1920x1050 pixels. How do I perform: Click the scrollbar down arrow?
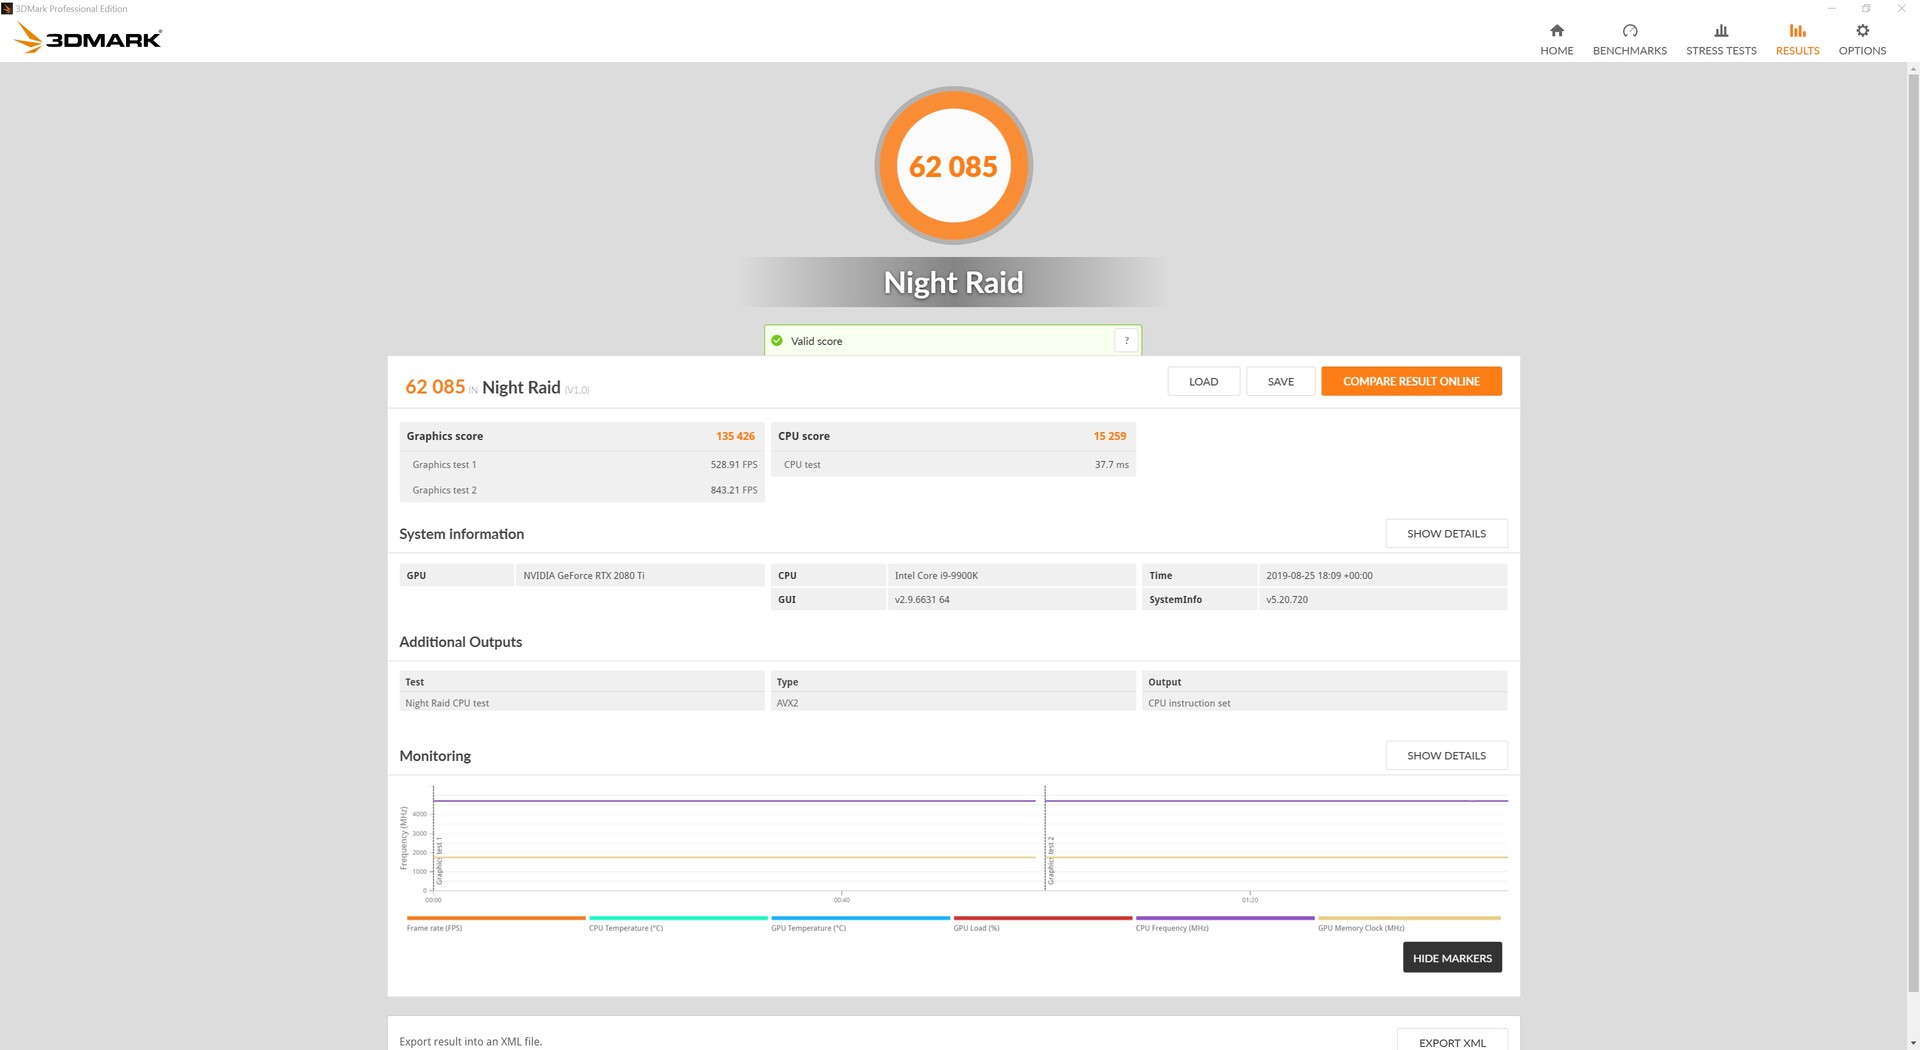click(x=1913, y=1042)
